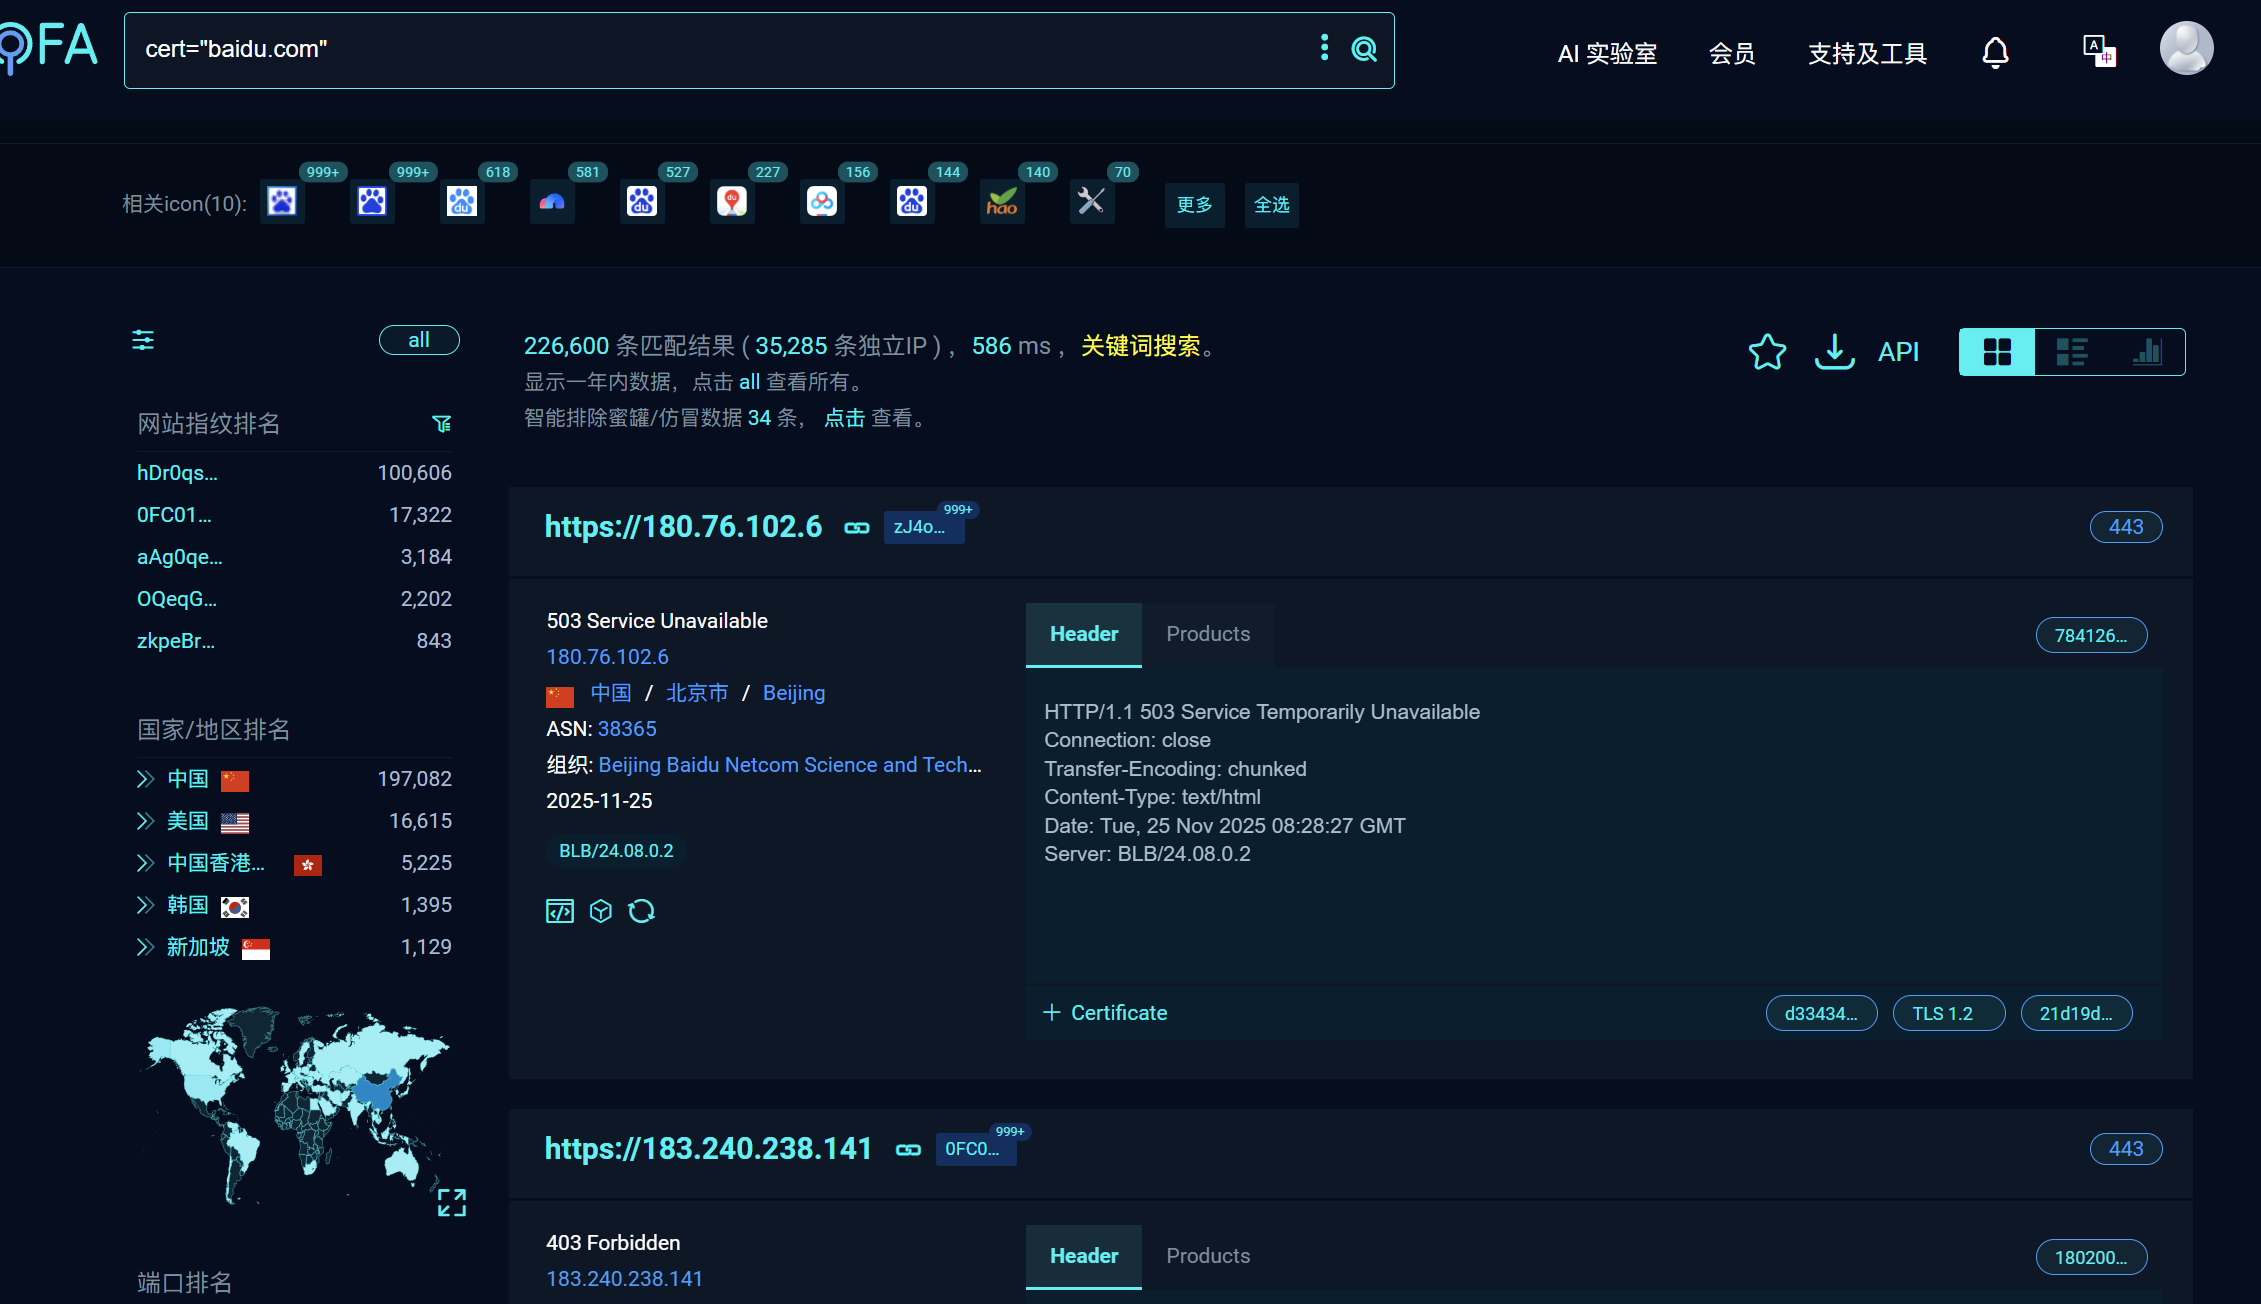Click the 全选 select-all button
Screen dimensions: 2261x1304
pos(1271,205)
